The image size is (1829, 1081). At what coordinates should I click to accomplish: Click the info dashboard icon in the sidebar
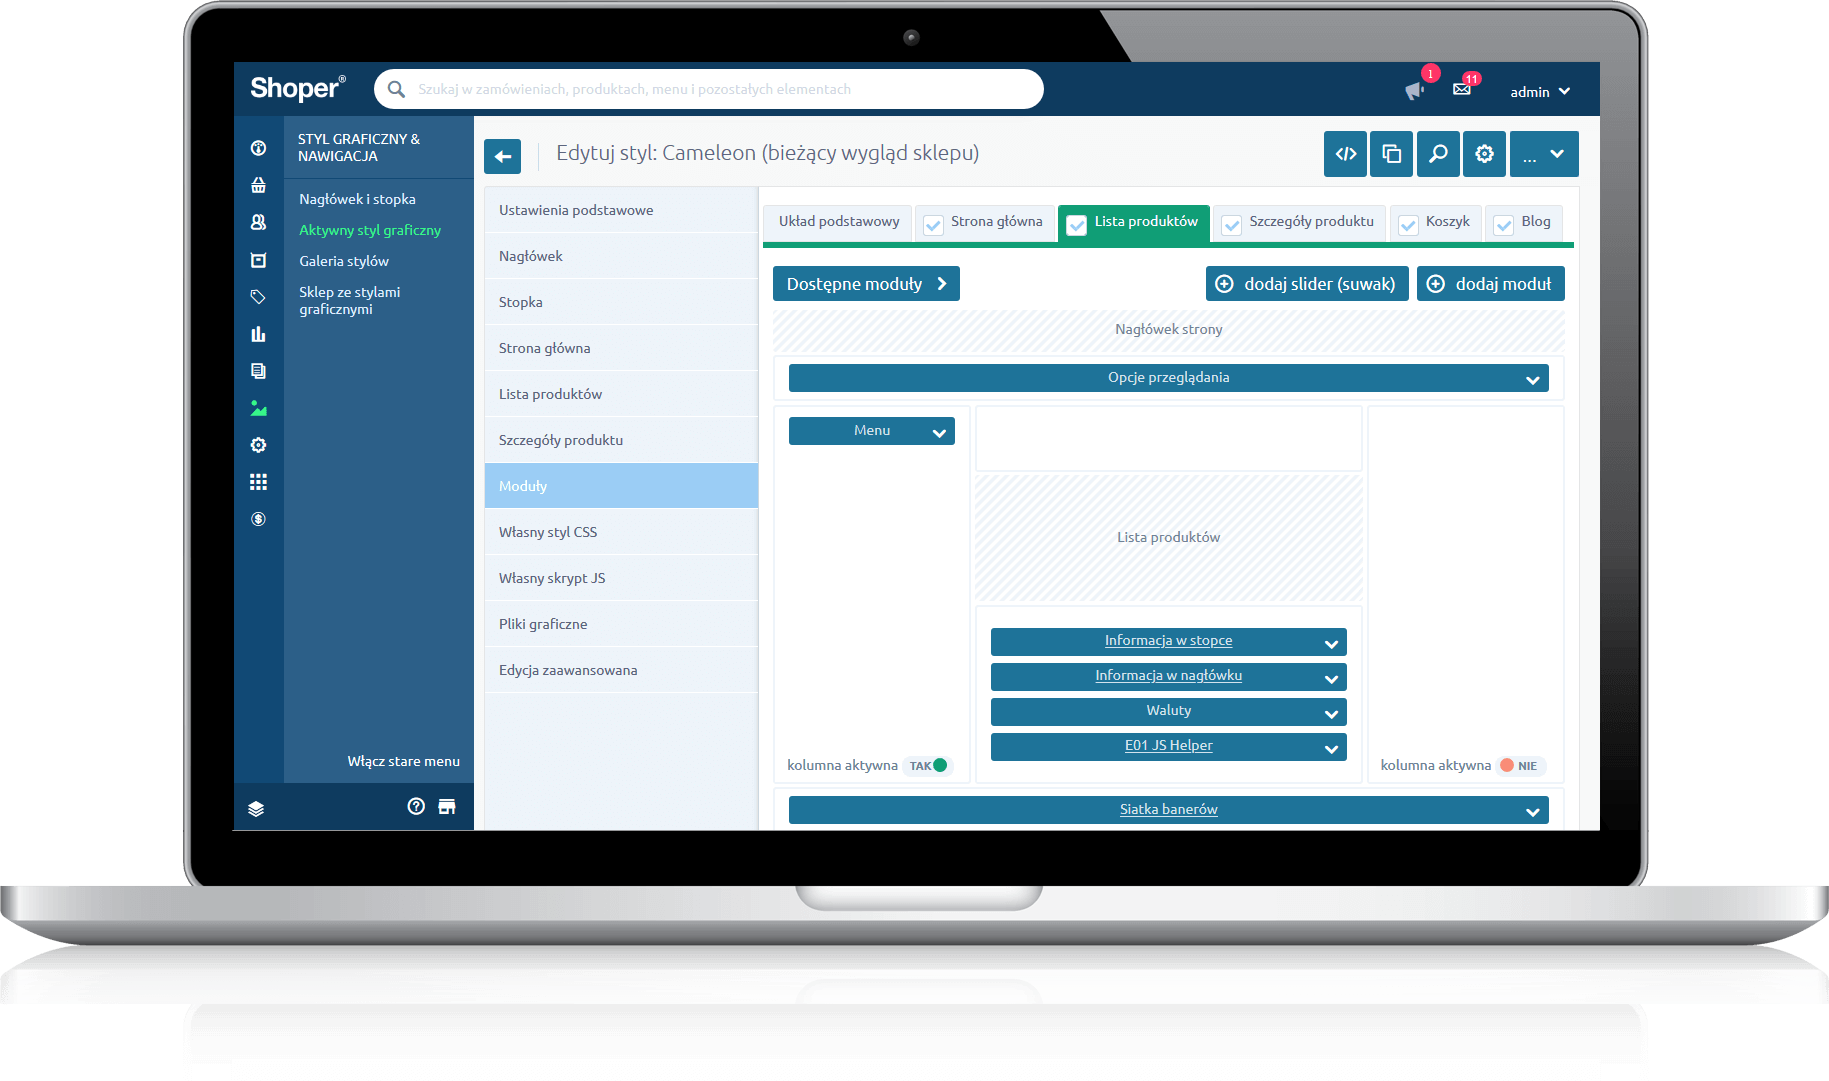tap(258, 148)
